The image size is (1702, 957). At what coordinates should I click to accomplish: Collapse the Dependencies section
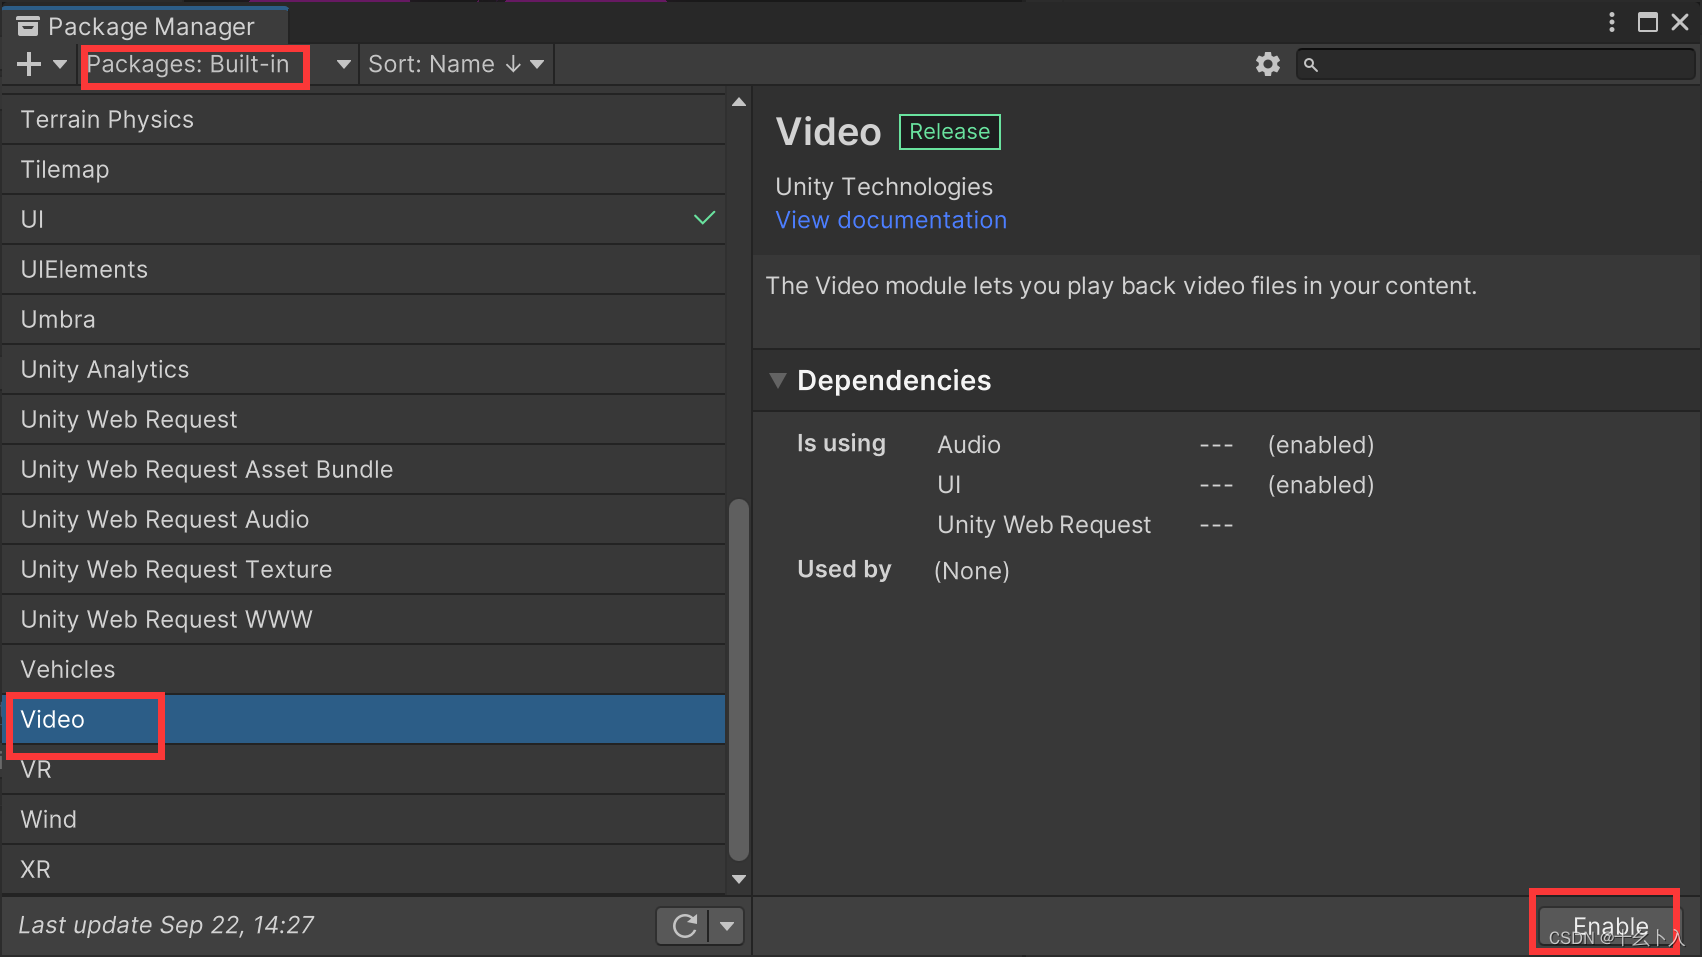tap(778, 380)
